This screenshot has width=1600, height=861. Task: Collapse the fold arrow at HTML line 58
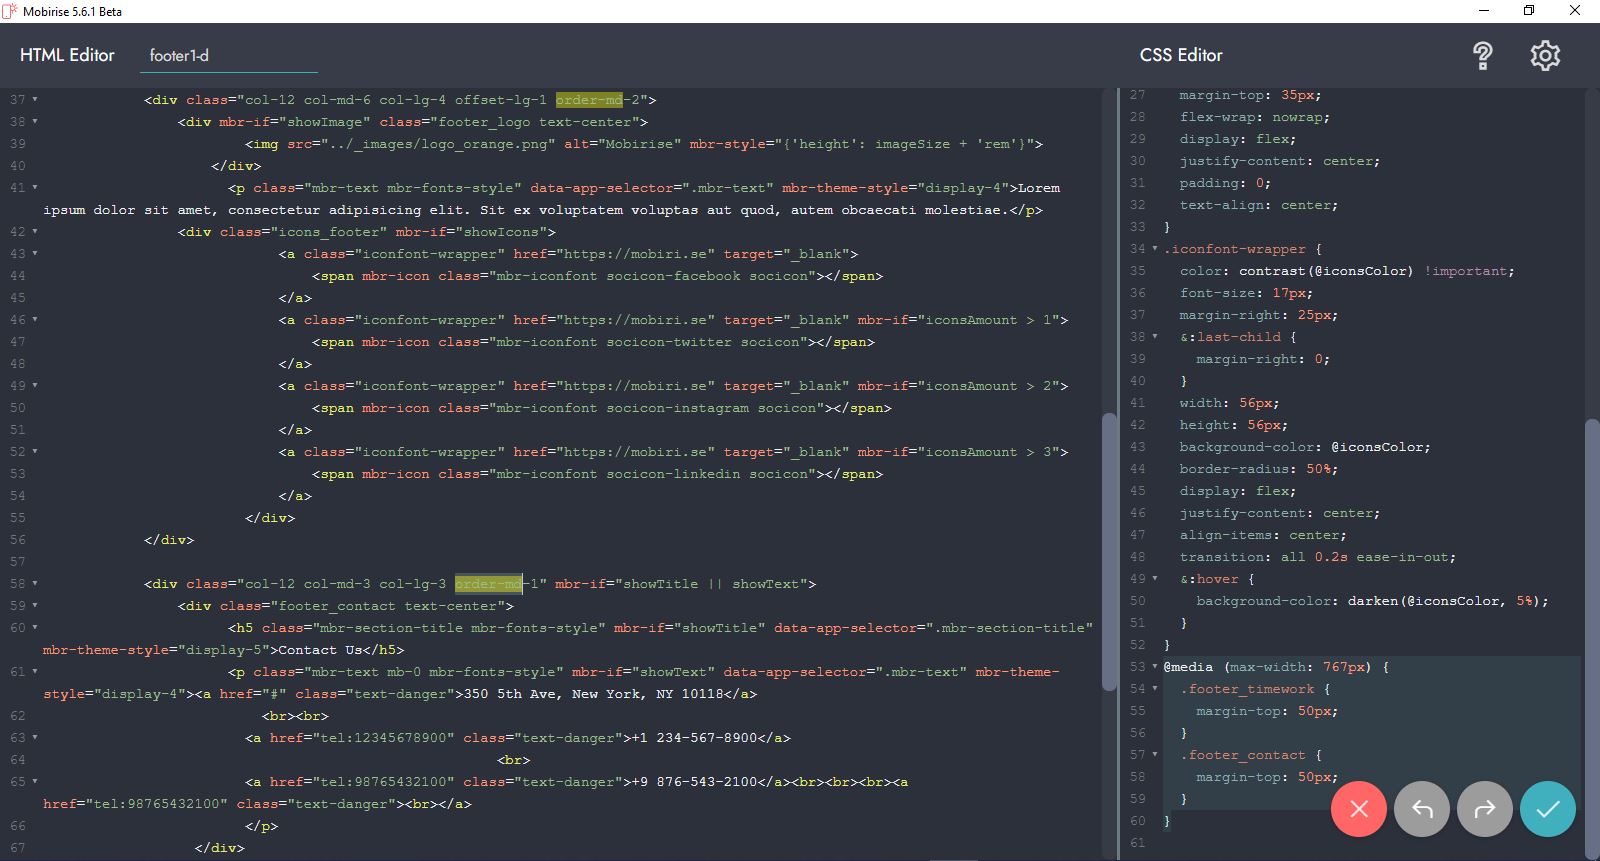(x=35, y=584)
